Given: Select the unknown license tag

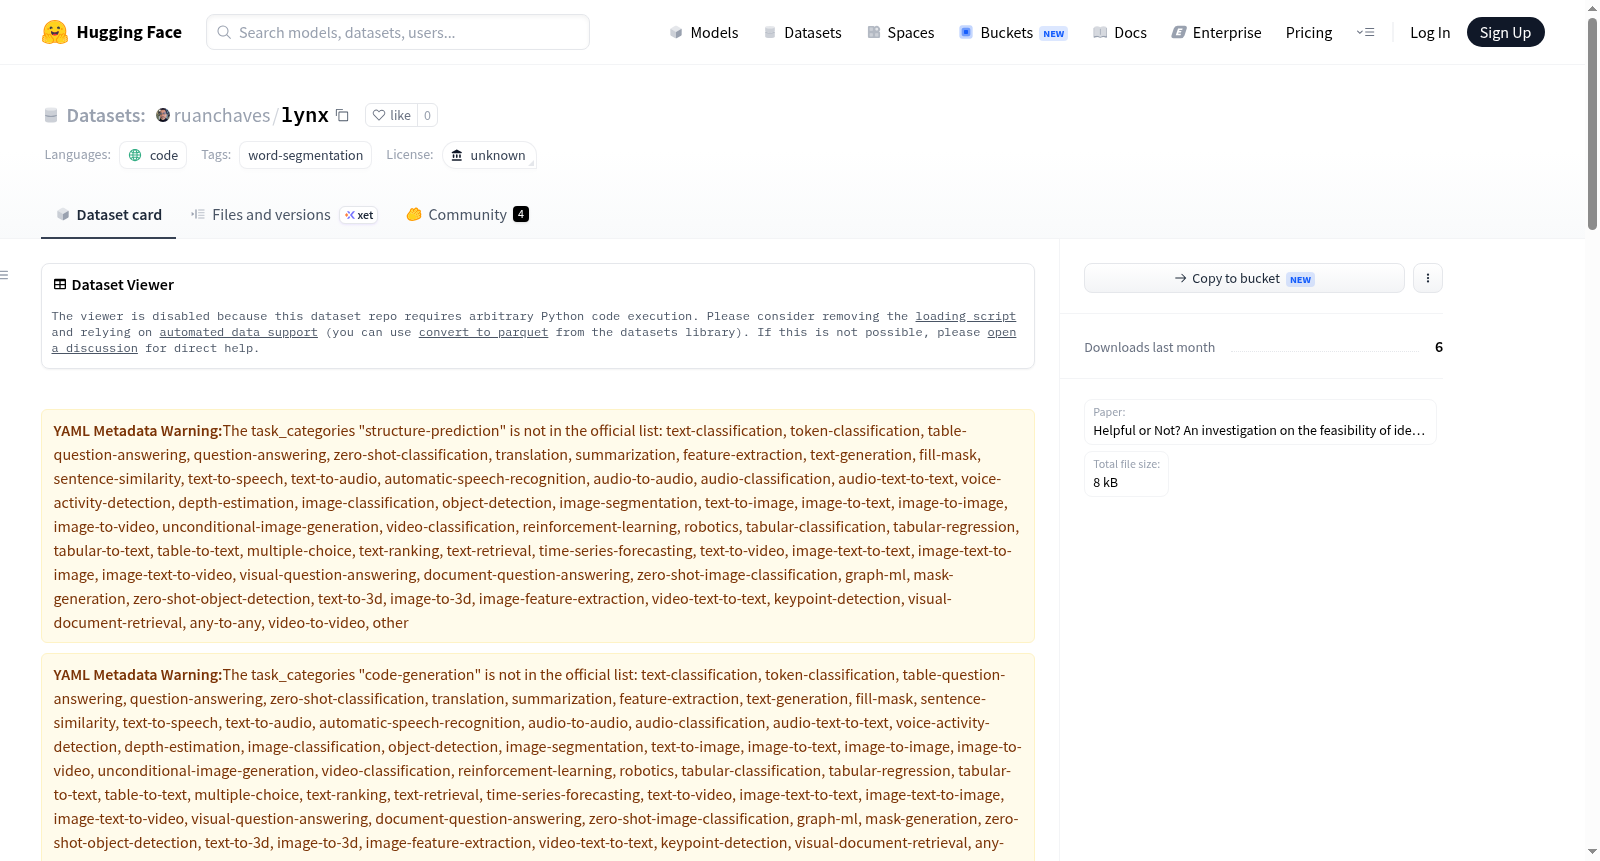Looking at the screenshot, I should pyautogui.click(x=489, y=155).
